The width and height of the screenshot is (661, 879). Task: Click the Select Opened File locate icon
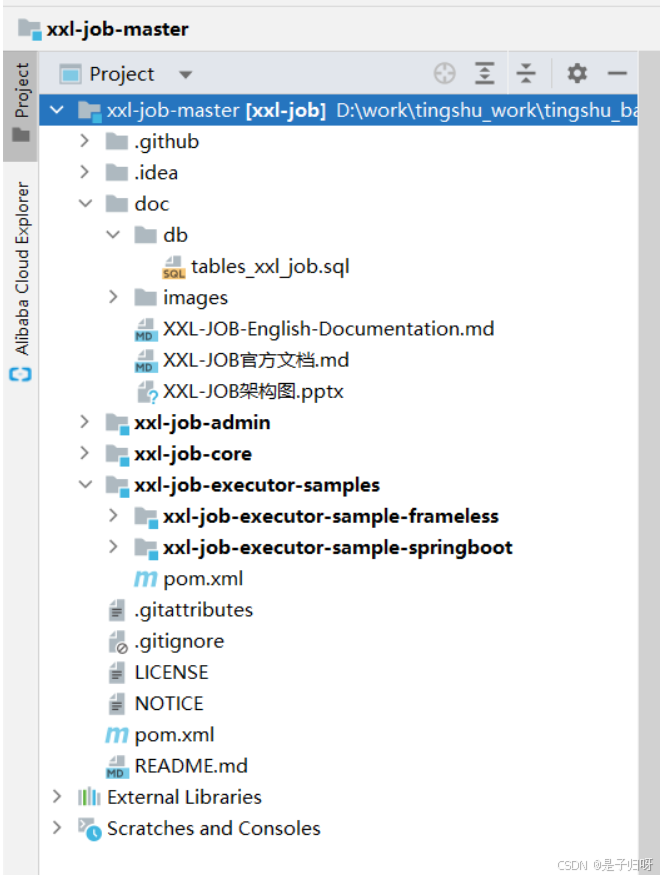coord(445,73)
